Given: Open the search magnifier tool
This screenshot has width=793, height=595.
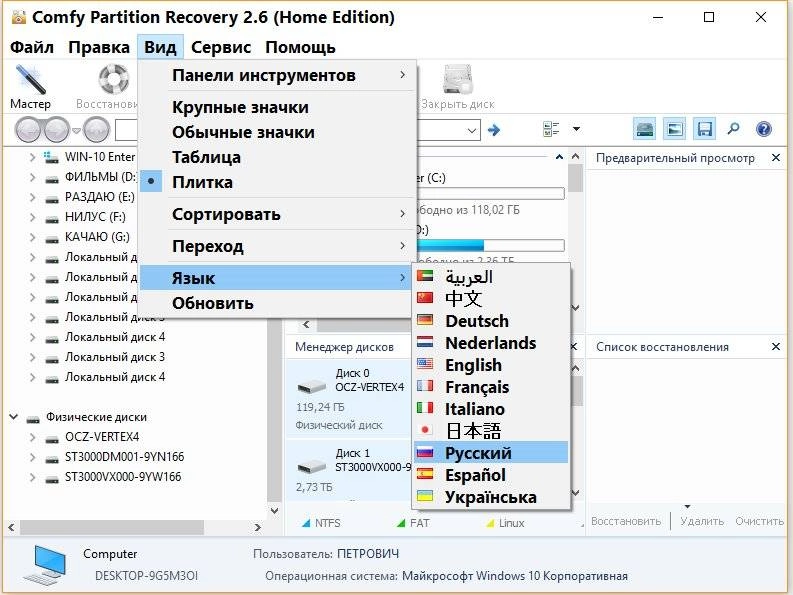Looking at the screenshot, I should pos(733,129).
